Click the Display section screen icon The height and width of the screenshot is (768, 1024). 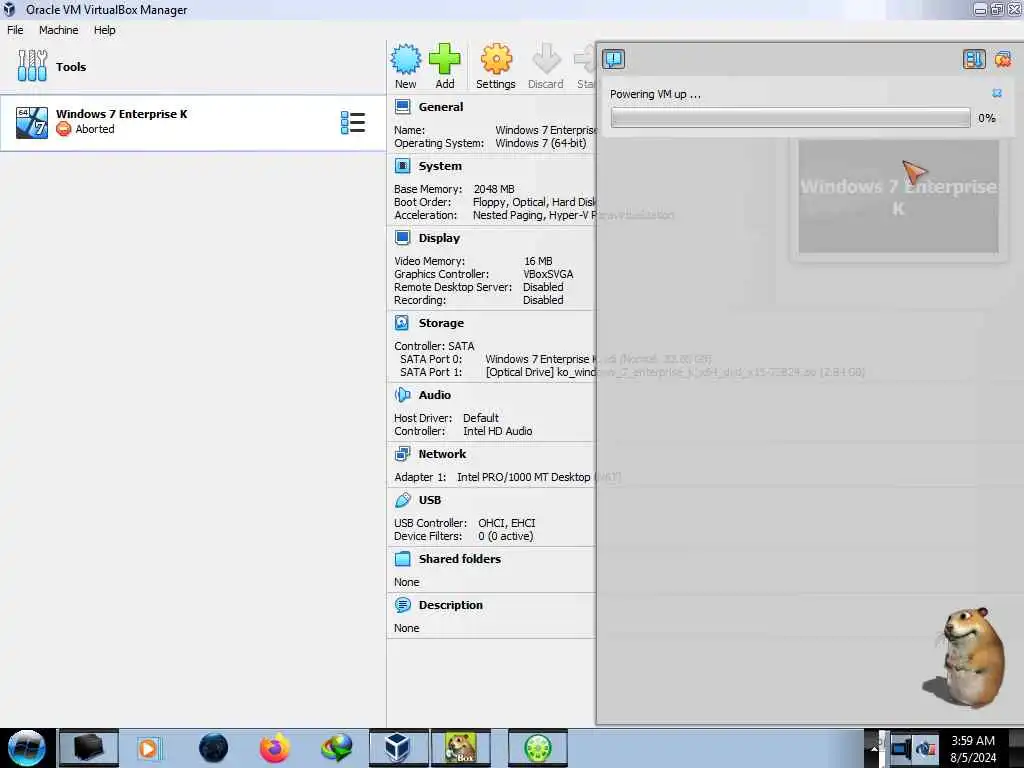[x=403, y=238]
